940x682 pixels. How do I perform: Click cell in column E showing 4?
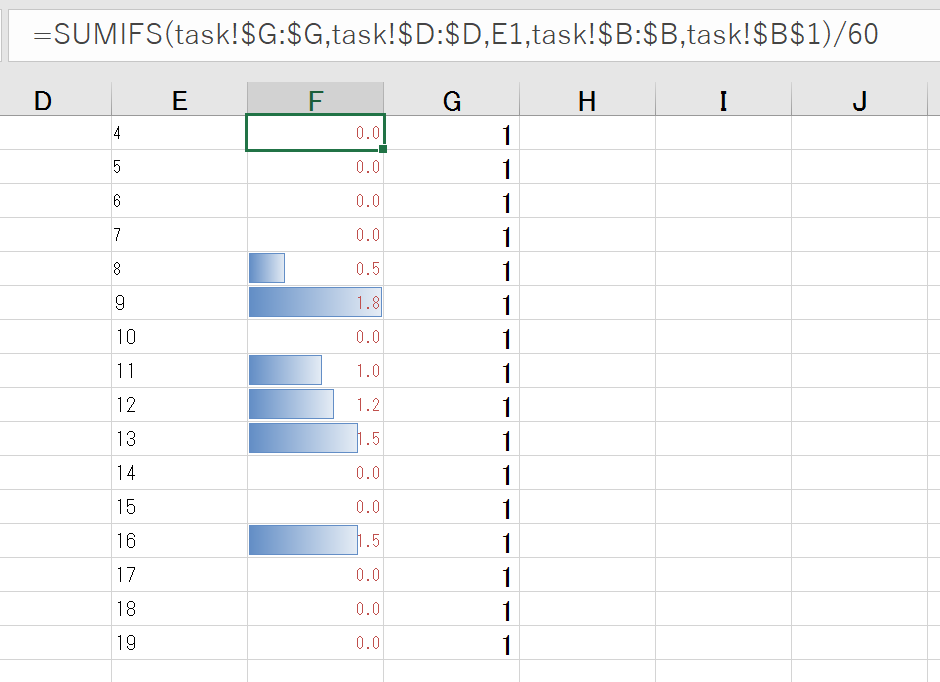coord(179,132)
